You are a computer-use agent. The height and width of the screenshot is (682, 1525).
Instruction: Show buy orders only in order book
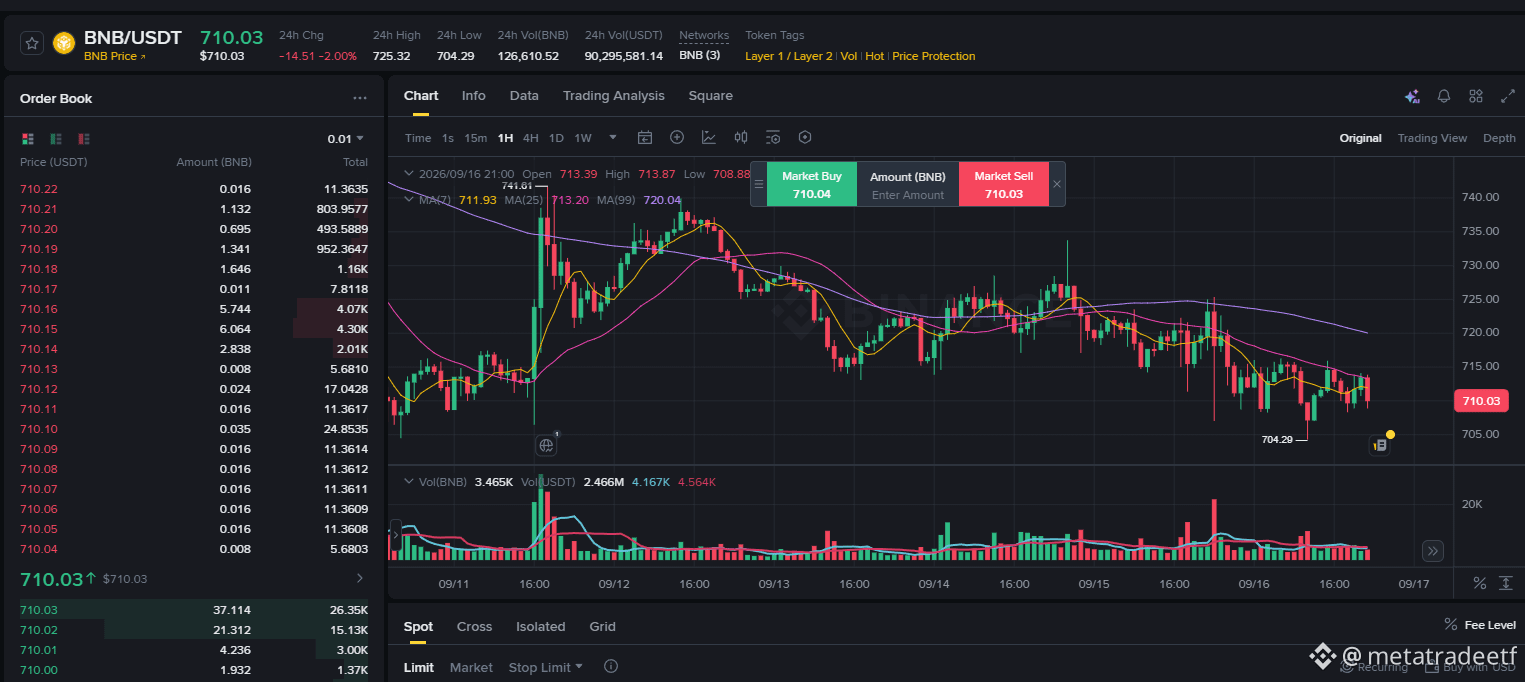tap(56, 139)
